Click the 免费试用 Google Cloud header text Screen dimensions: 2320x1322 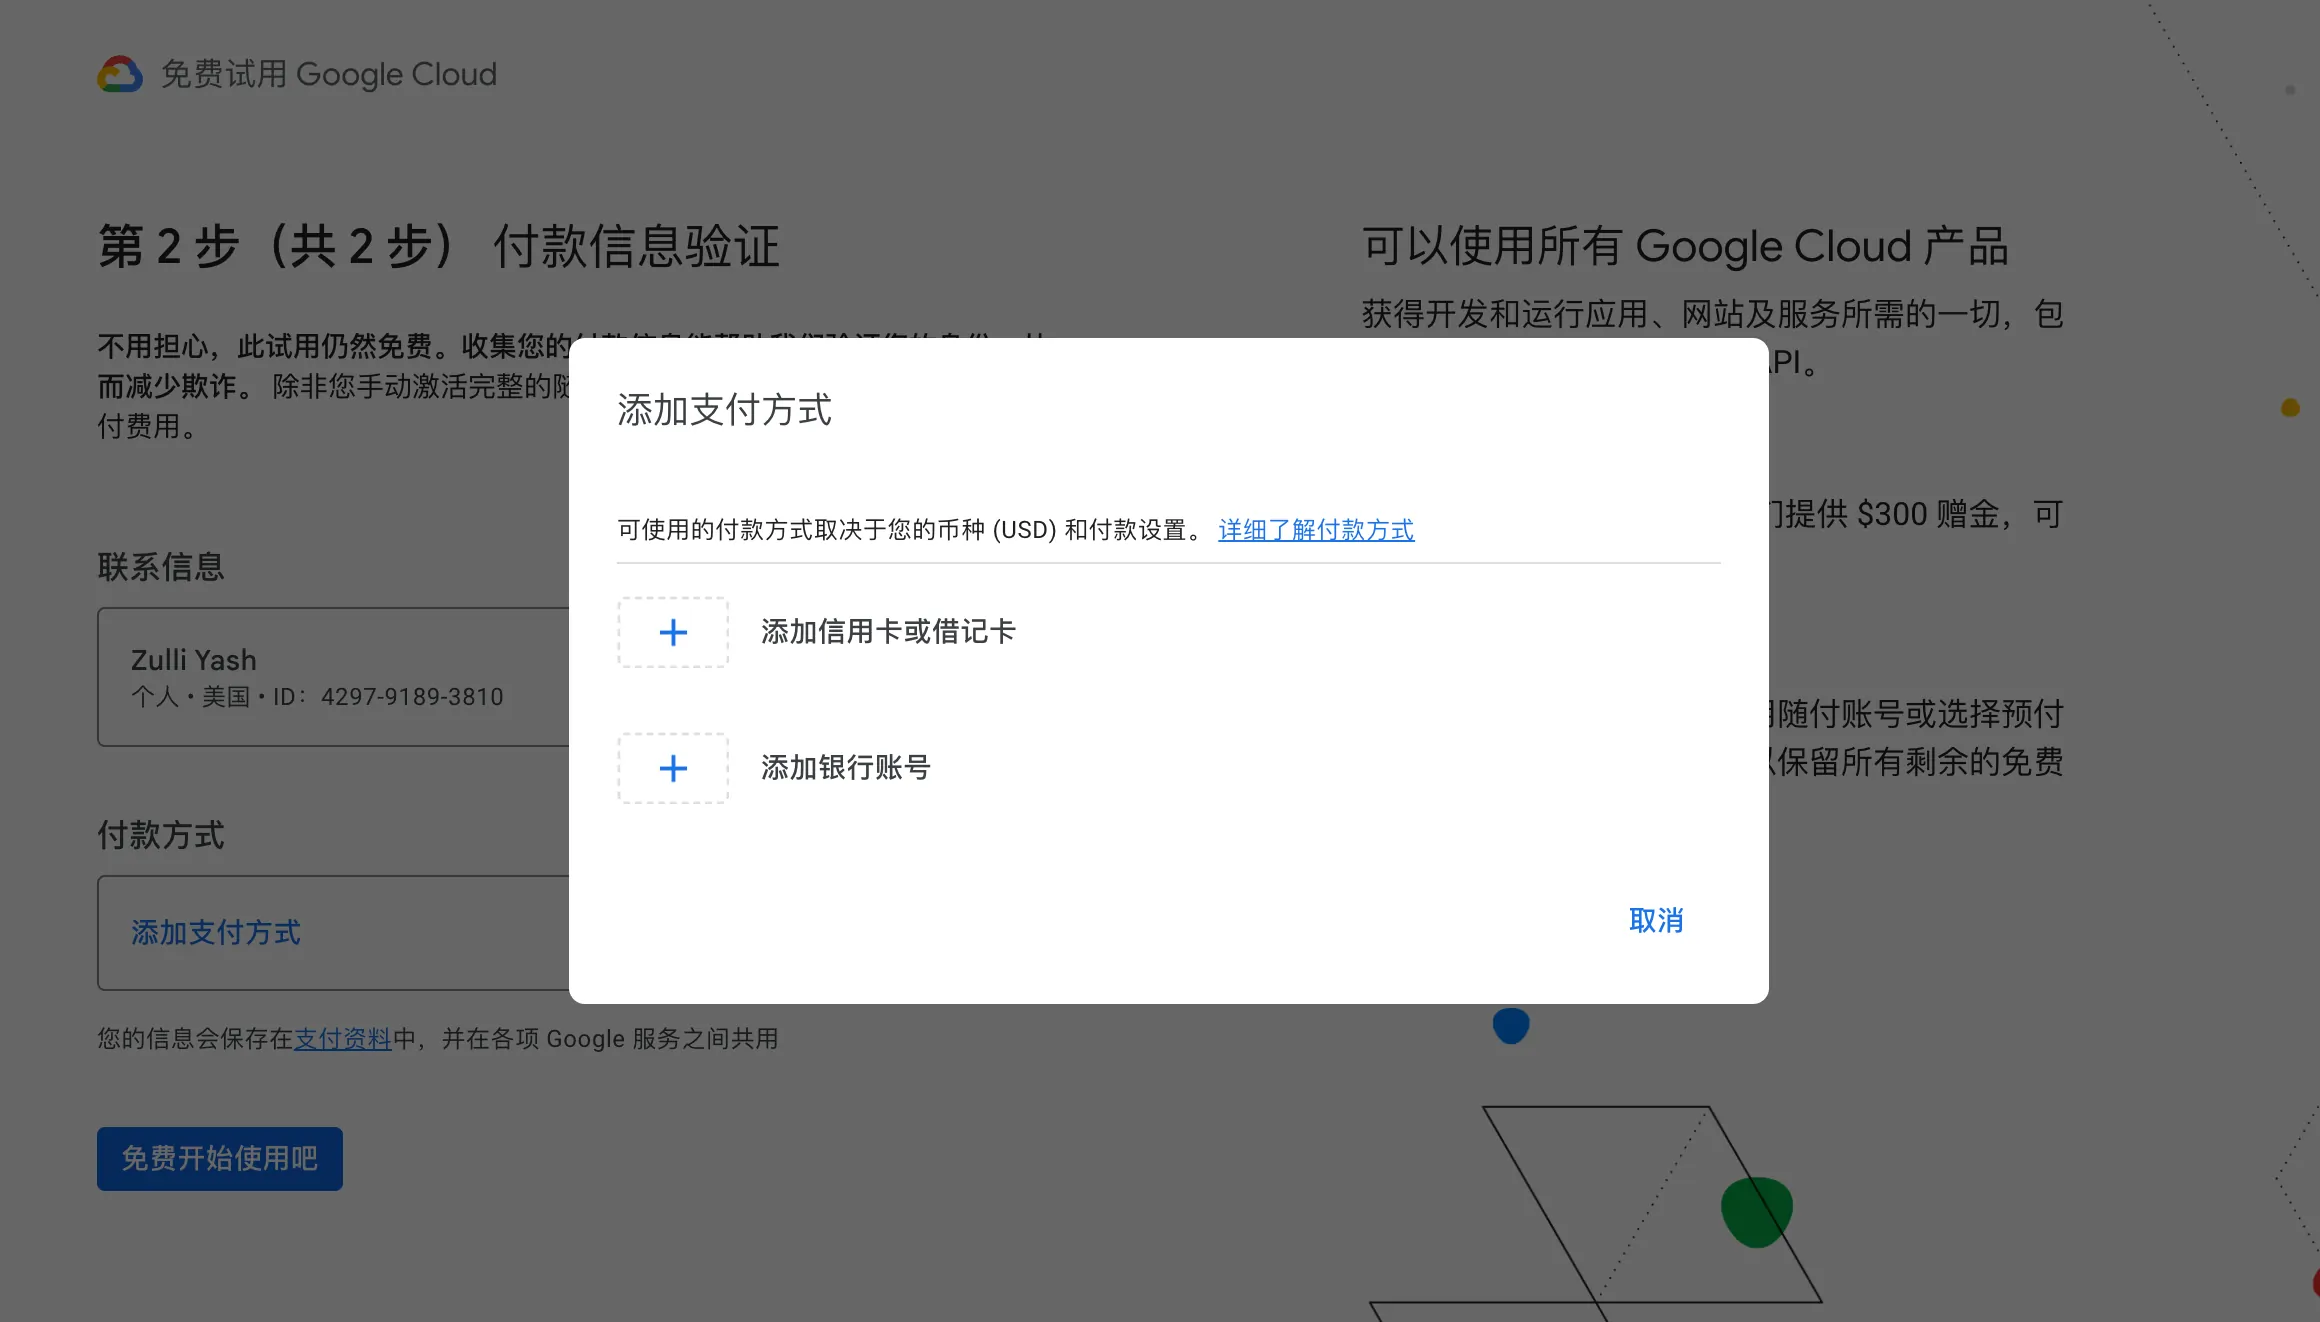pos(328,74)
